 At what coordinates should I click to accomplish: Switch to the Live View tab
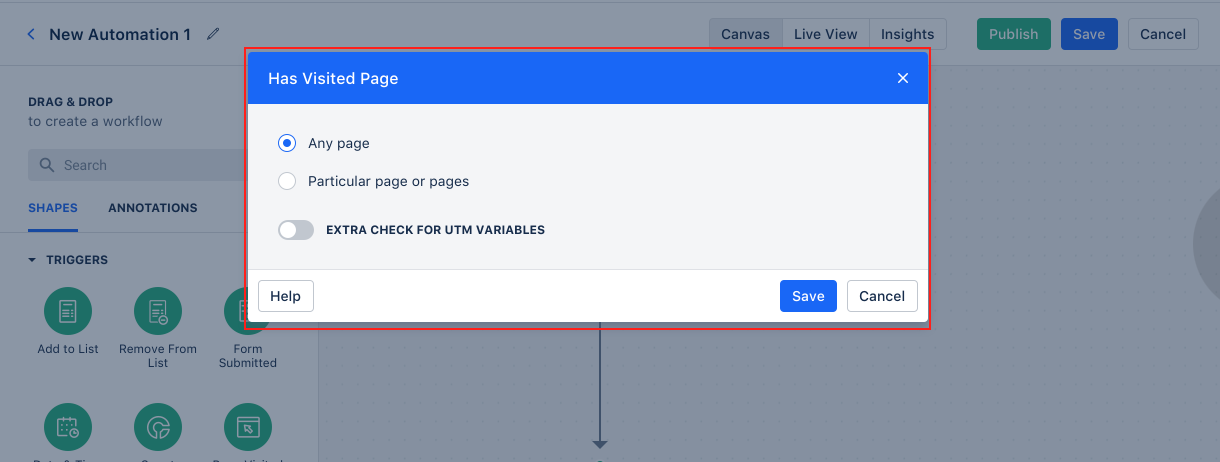(x=825, y=34)
